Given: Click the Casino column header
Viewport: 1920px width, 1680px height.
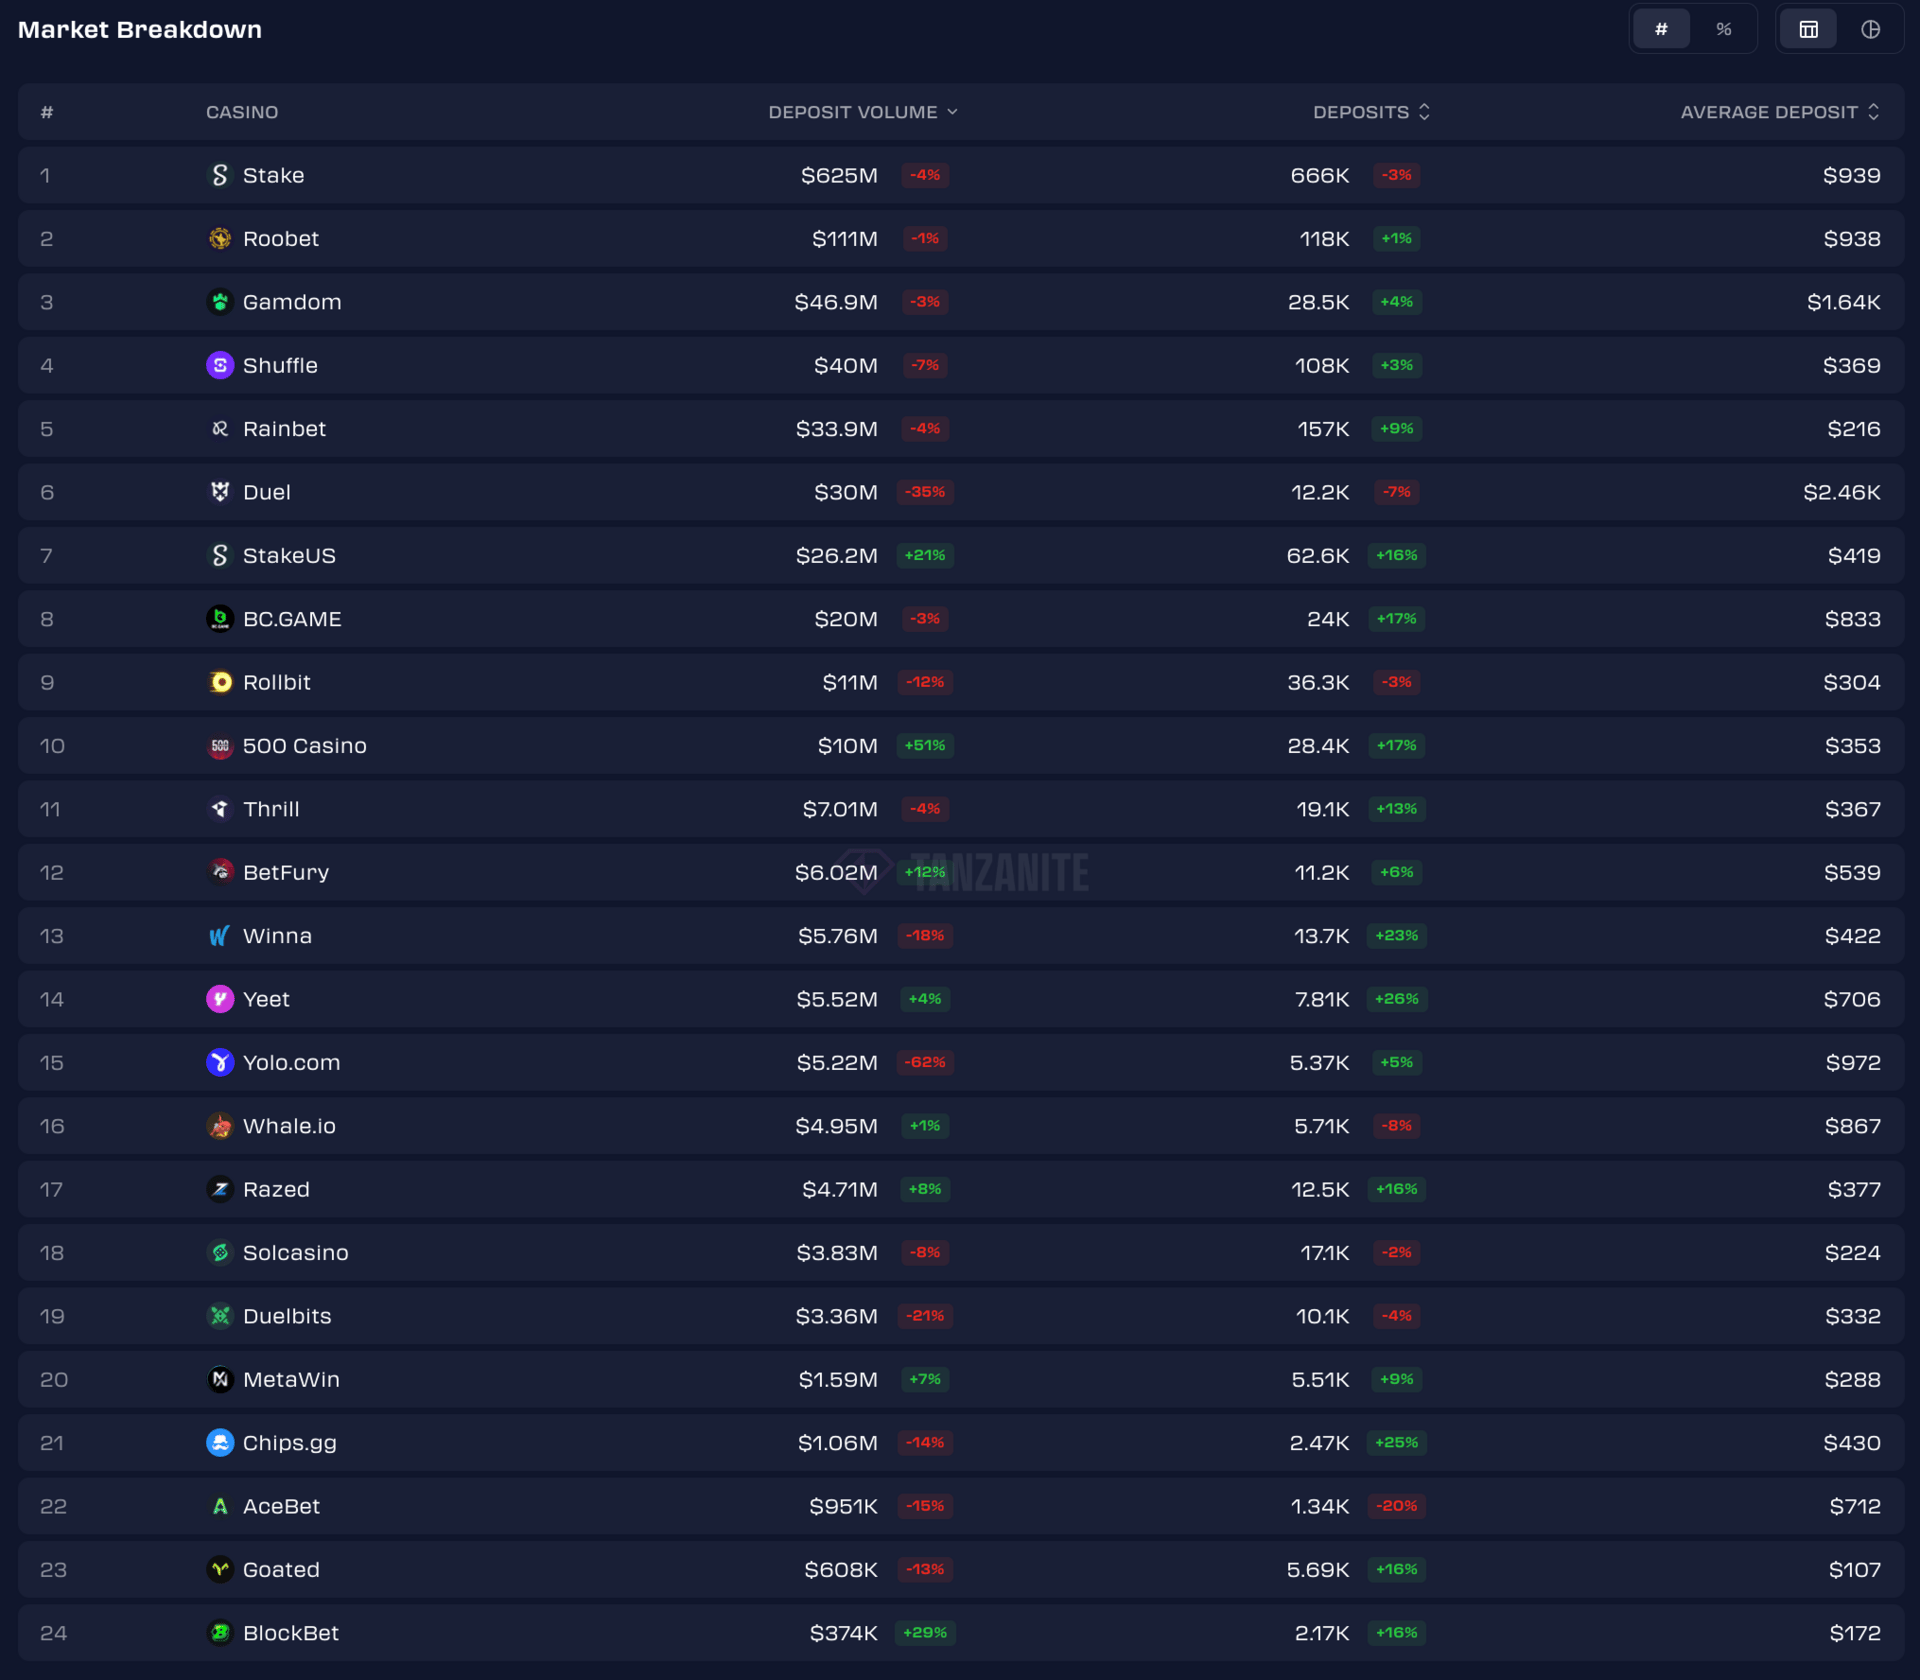Looking at the screenshot, I should [242, 112].
